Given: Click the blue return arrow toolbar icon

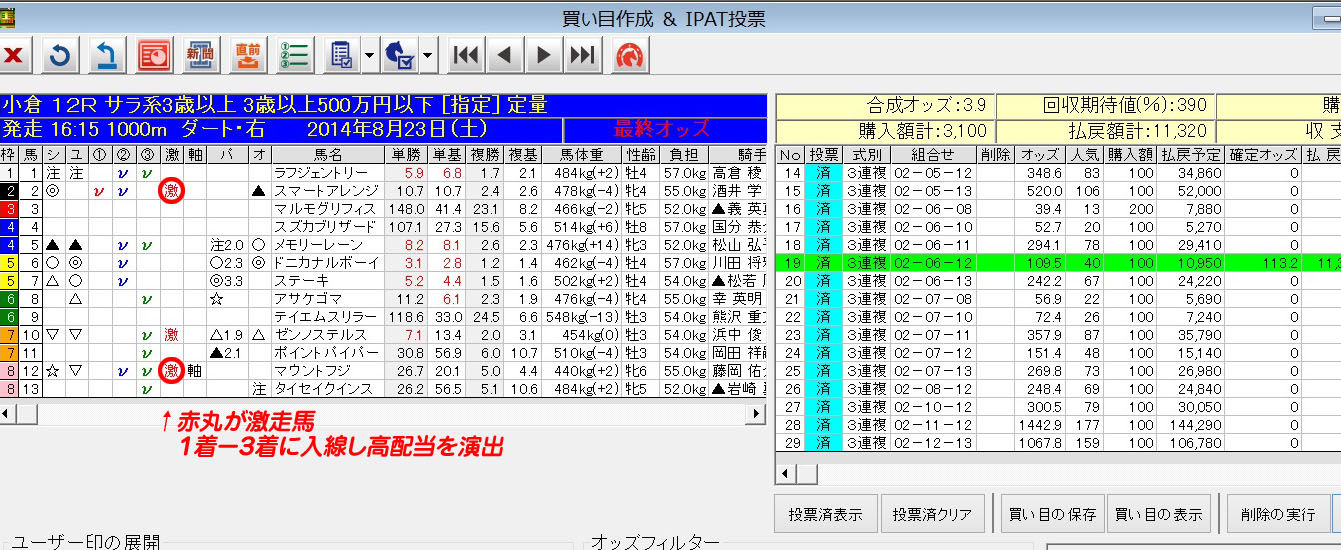Looking at the screenshot, I should (x=106, y=55).
